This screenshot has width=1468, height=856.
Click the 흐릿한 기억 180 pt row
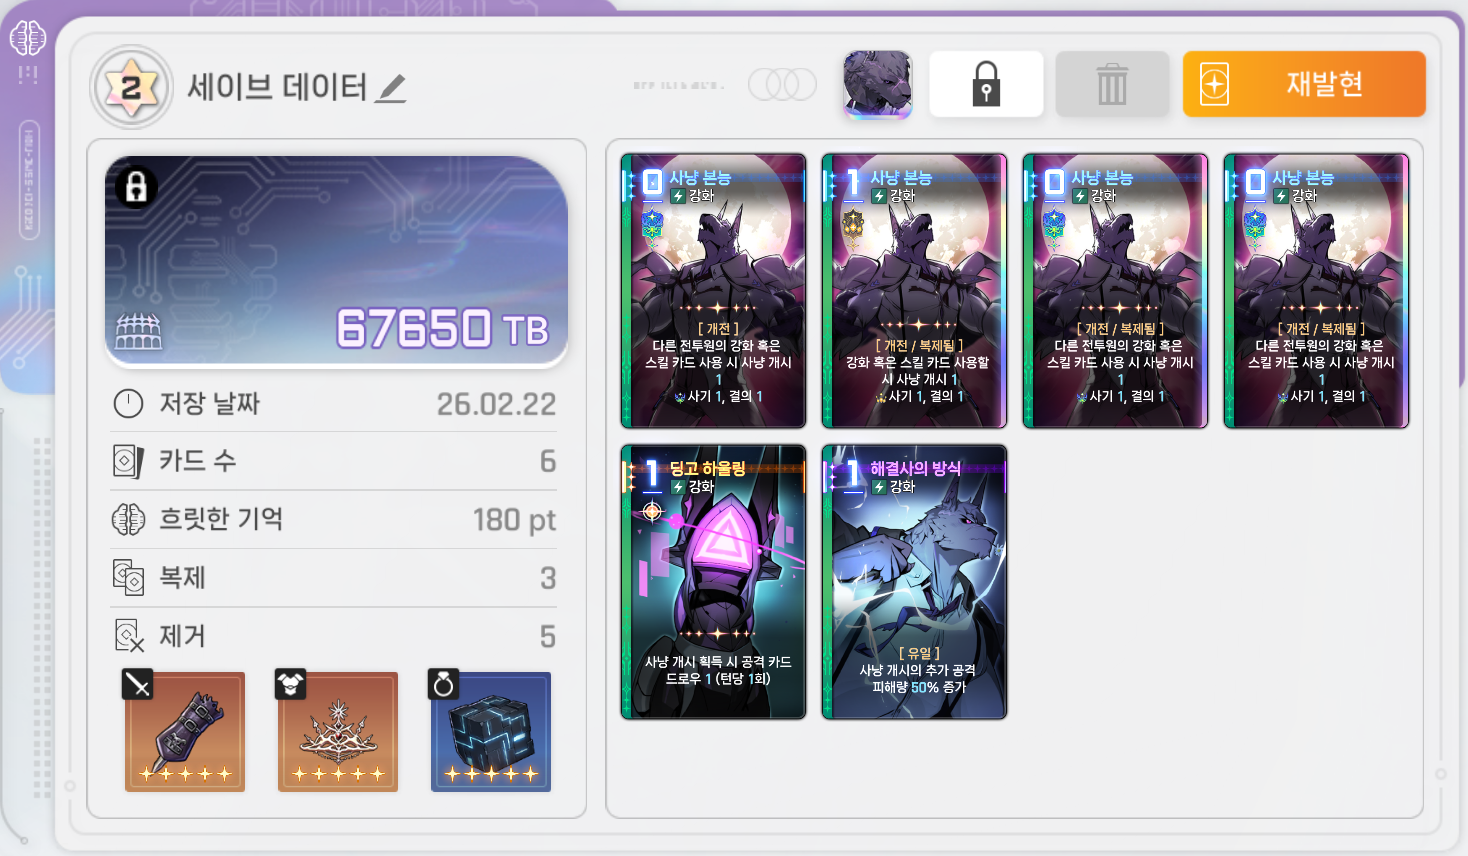[334, 519]
